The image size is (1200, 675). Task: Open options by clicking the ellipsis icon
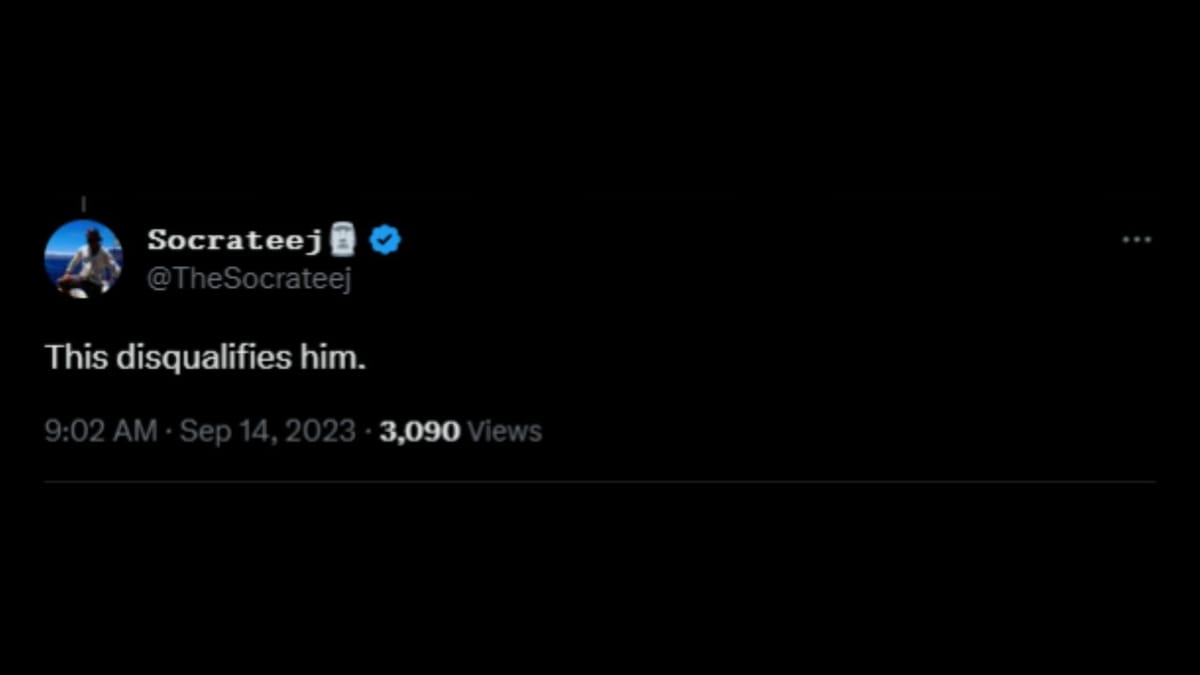(1136, 238)
